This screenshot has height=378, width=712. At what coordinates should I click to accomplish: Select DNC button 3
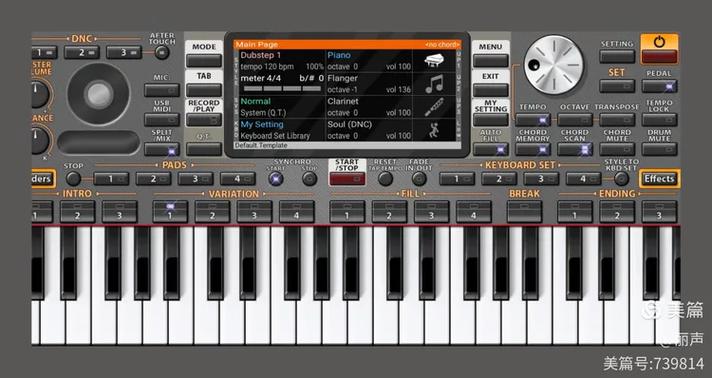[x=124, y=52]
